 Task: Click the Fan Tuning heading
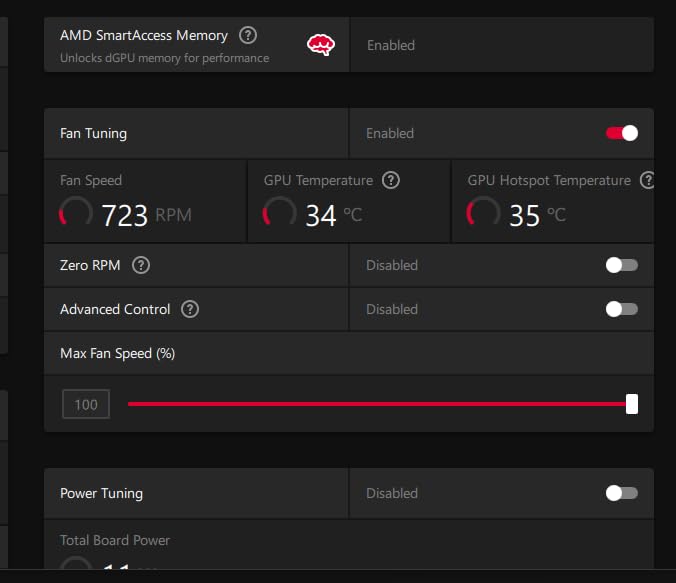point(94,133)
